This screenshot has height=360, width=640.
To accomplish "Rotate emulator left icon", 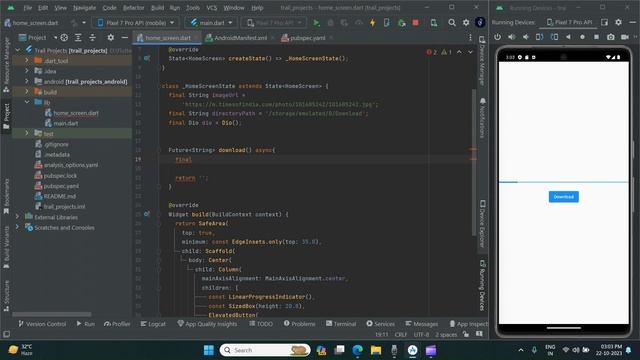I will (540, 37).
